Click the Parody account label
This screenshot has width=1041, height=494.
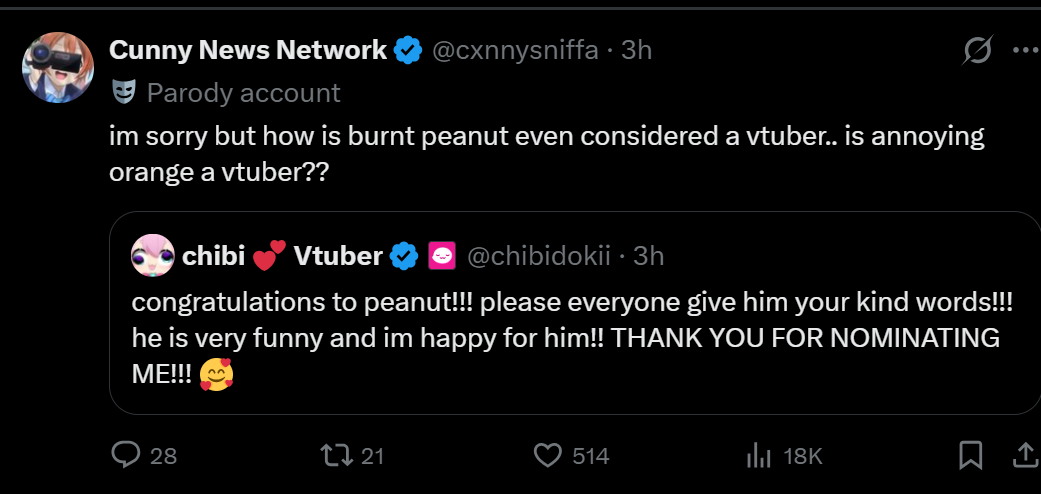243,93
